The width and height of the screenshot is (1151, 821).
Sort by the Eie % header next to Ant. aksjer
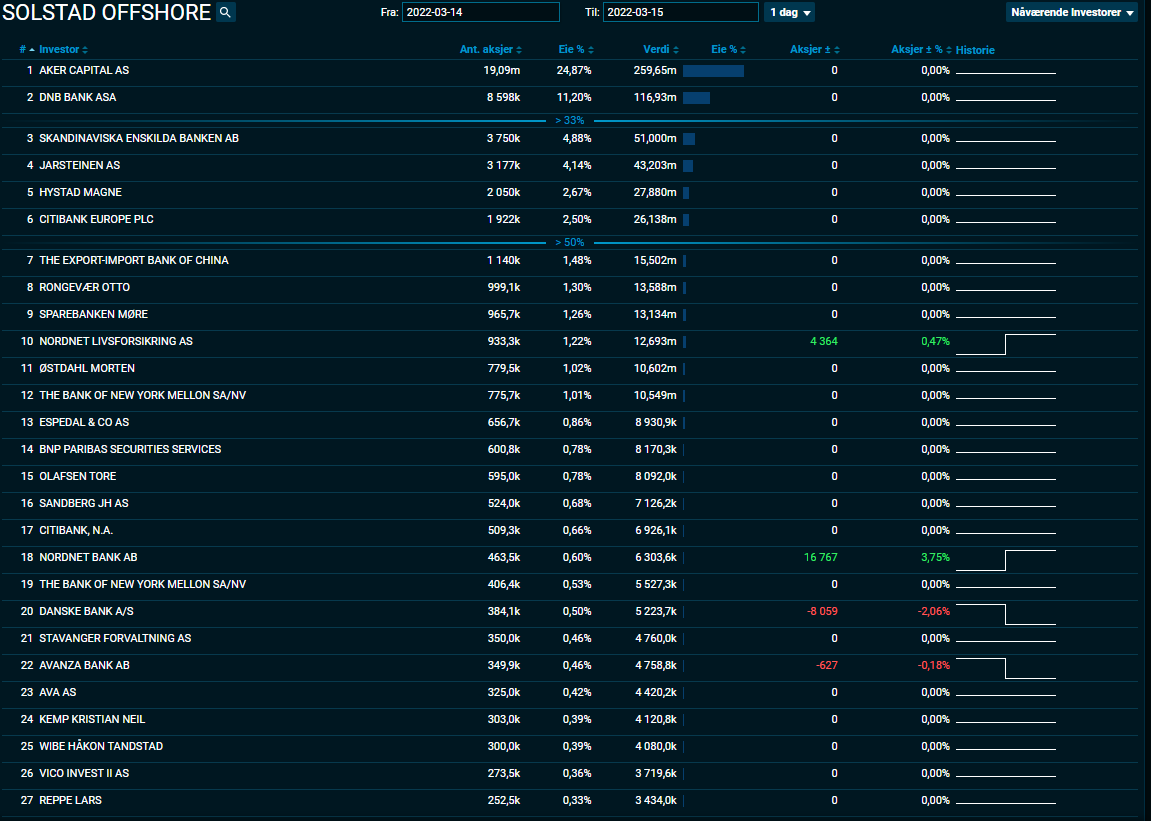tap(576, 49)
